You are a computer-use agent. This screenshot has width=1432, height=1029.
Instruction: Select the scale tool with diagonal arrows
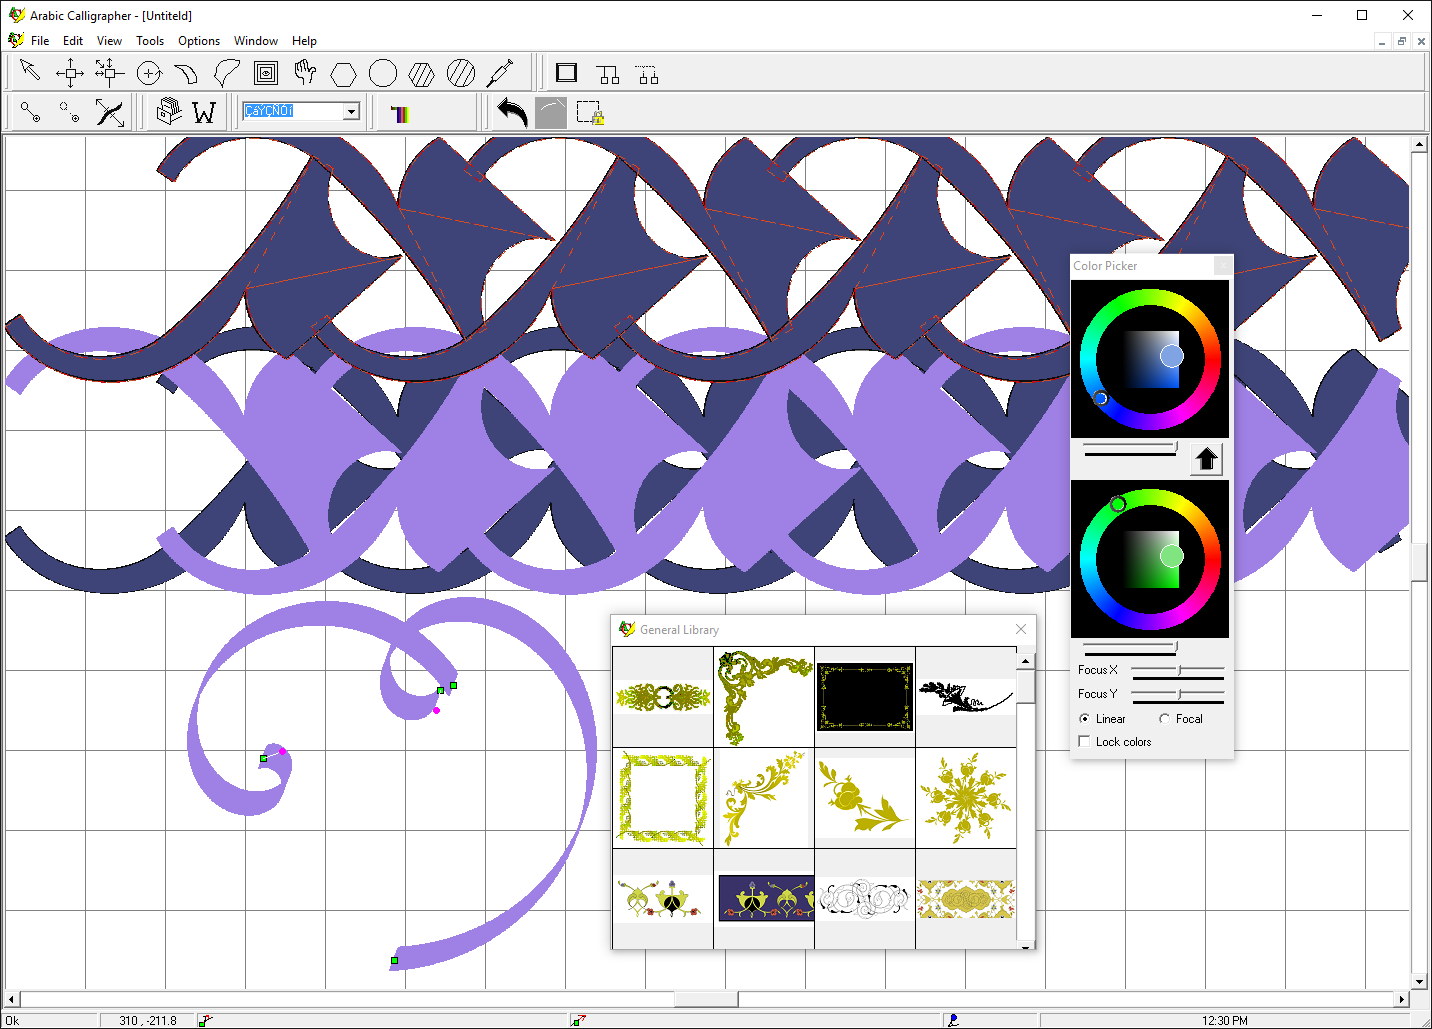click(x=109, y=72)
